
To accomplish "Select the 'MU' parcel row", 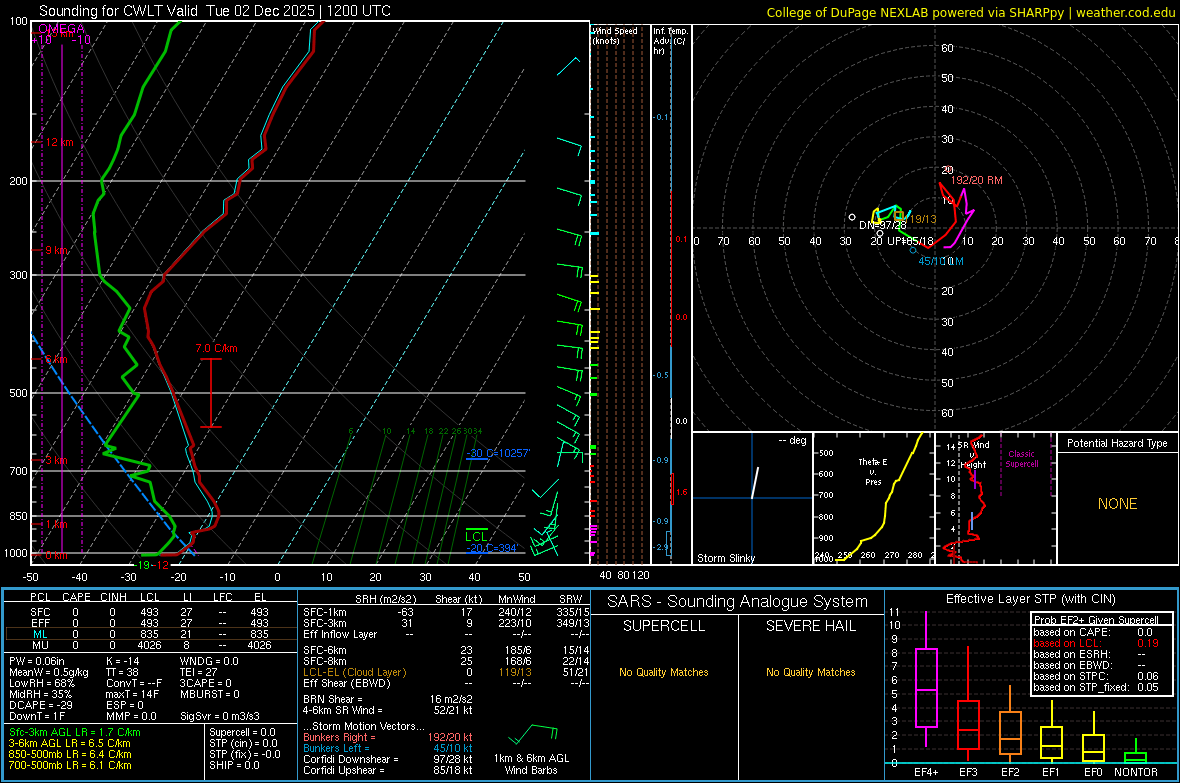I will [x=149, y=645].
